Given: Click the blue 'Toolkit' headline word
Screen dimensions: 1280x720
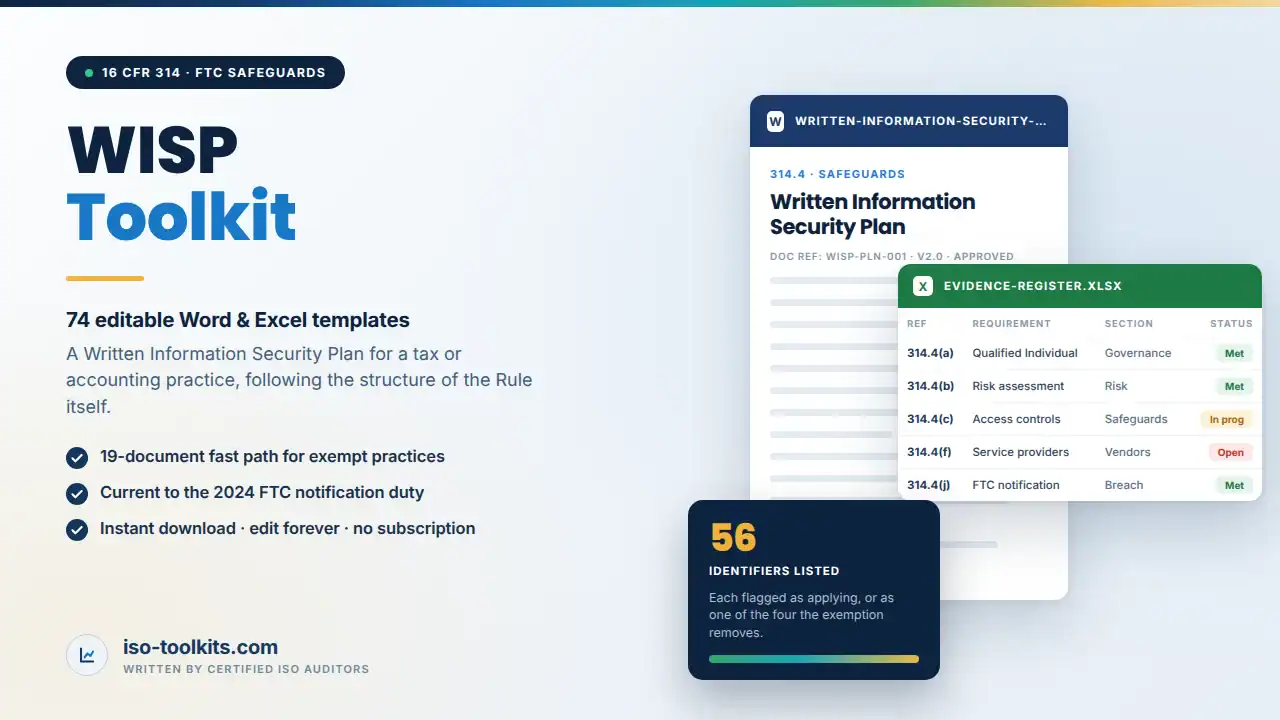Looking at the screenshot, I should point(181,215).
